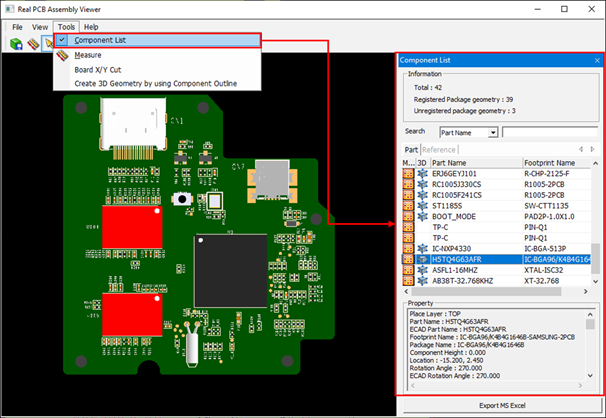Click the tab scroll right arrow

pyautogui.click(x=592, y=150)
